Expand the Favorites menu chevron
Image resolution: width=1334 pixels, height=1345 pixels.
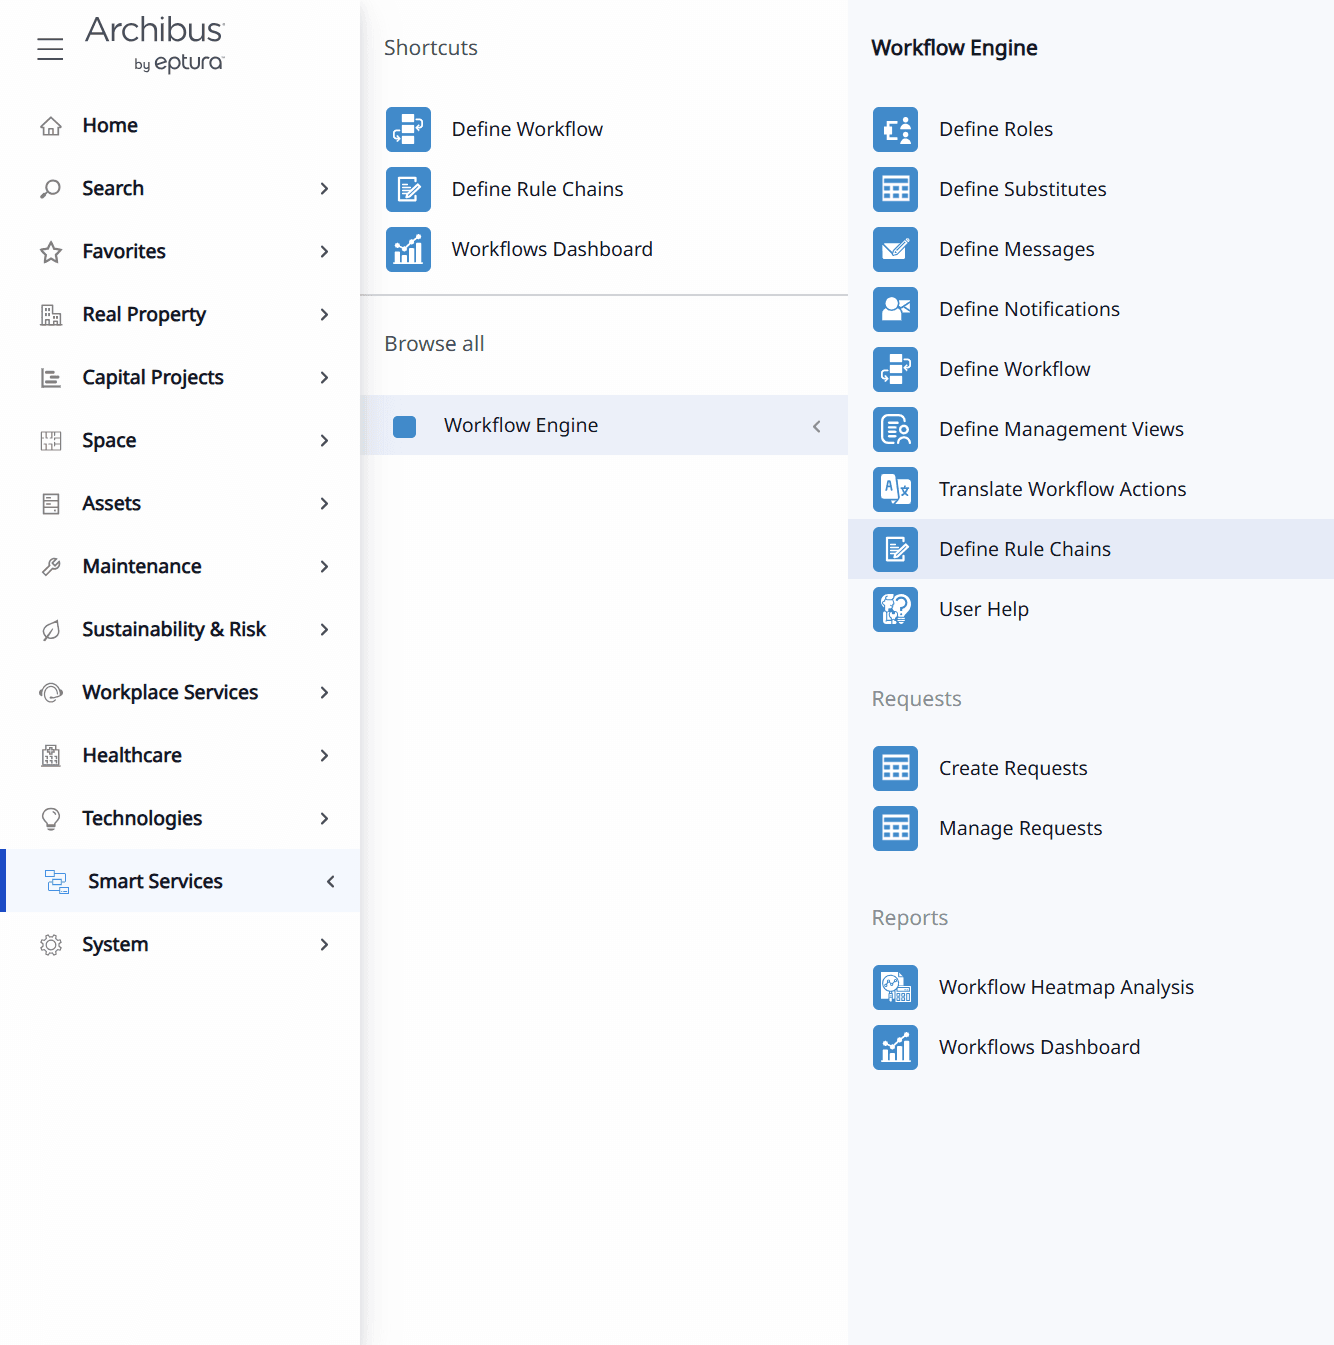pos(324,252)
